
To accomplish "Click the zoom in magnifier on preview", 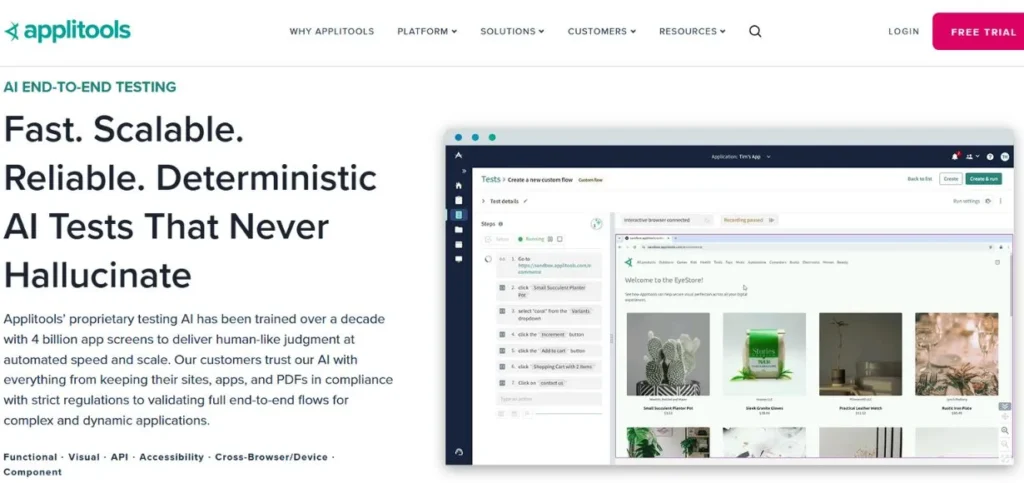I will coord(1005,431).
